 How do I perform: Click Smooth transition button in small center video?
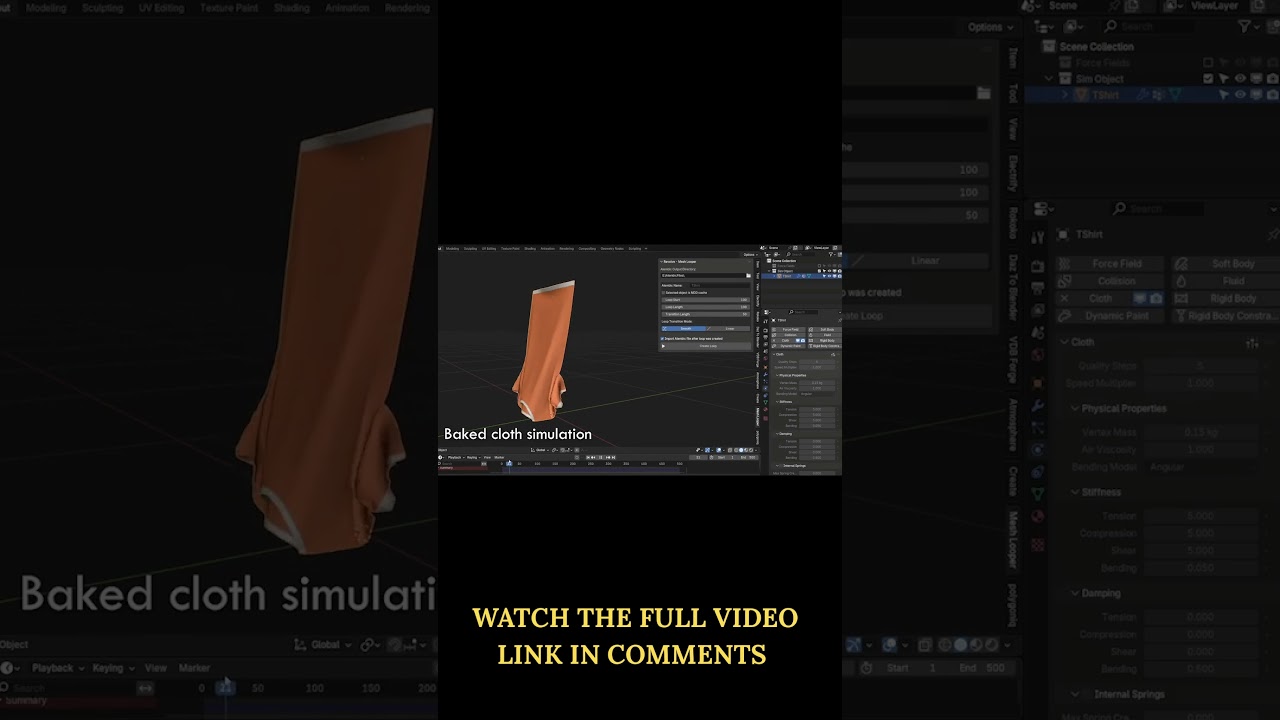point(685,328)
